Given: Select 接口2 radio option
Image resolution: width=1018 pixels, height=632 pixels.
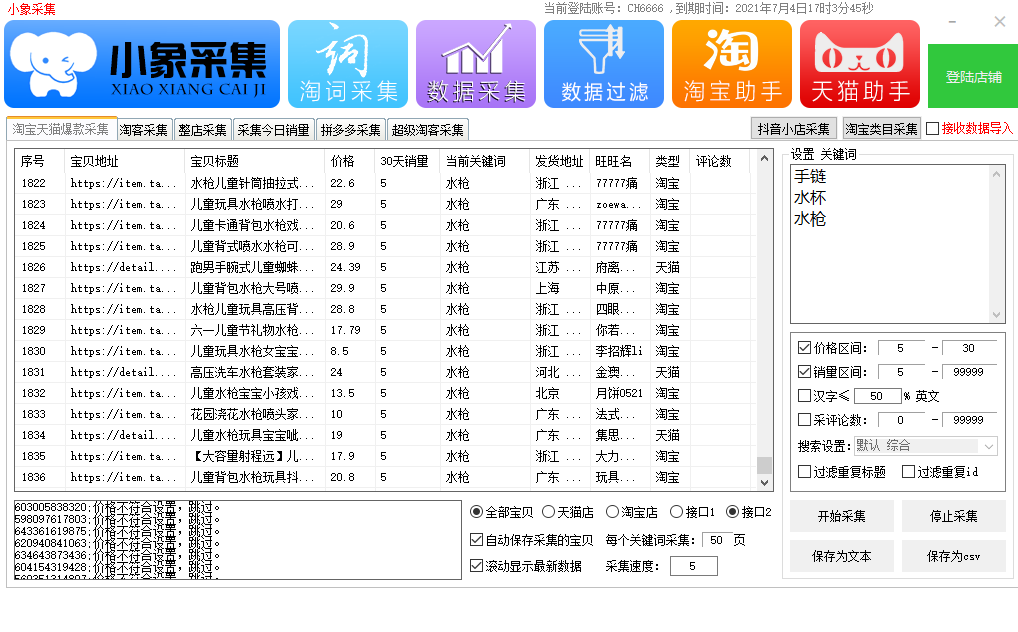Looking at the screenshot, I should [732, 512].
